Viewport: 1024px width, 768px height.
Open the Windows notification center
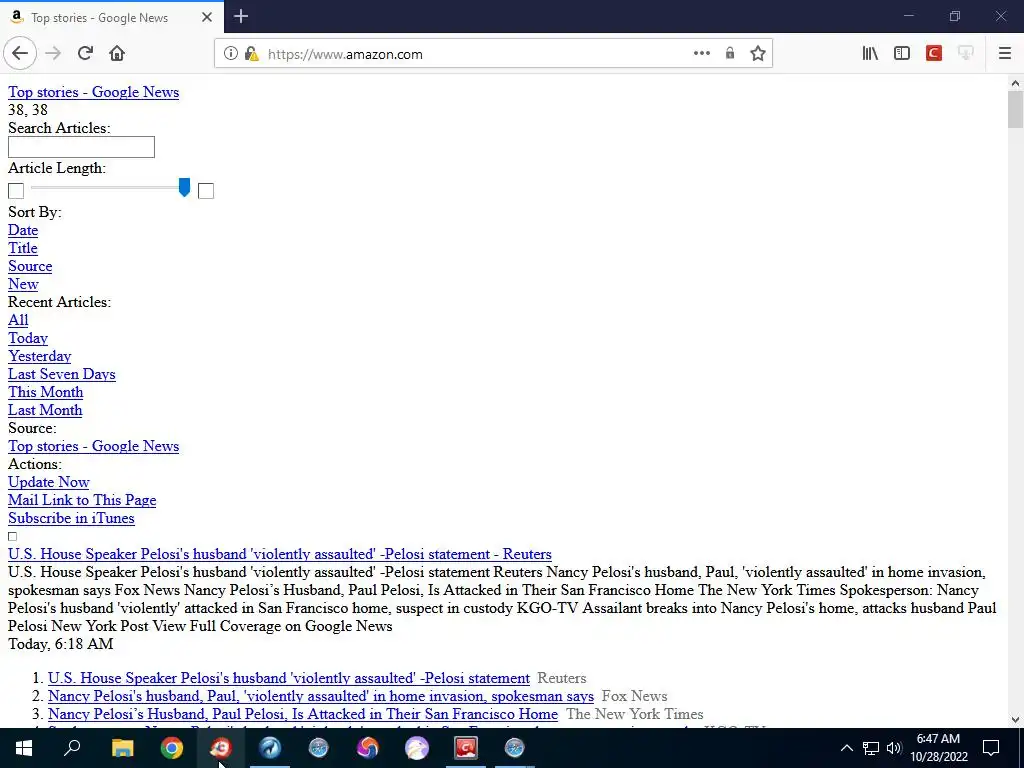pos(991,748)
